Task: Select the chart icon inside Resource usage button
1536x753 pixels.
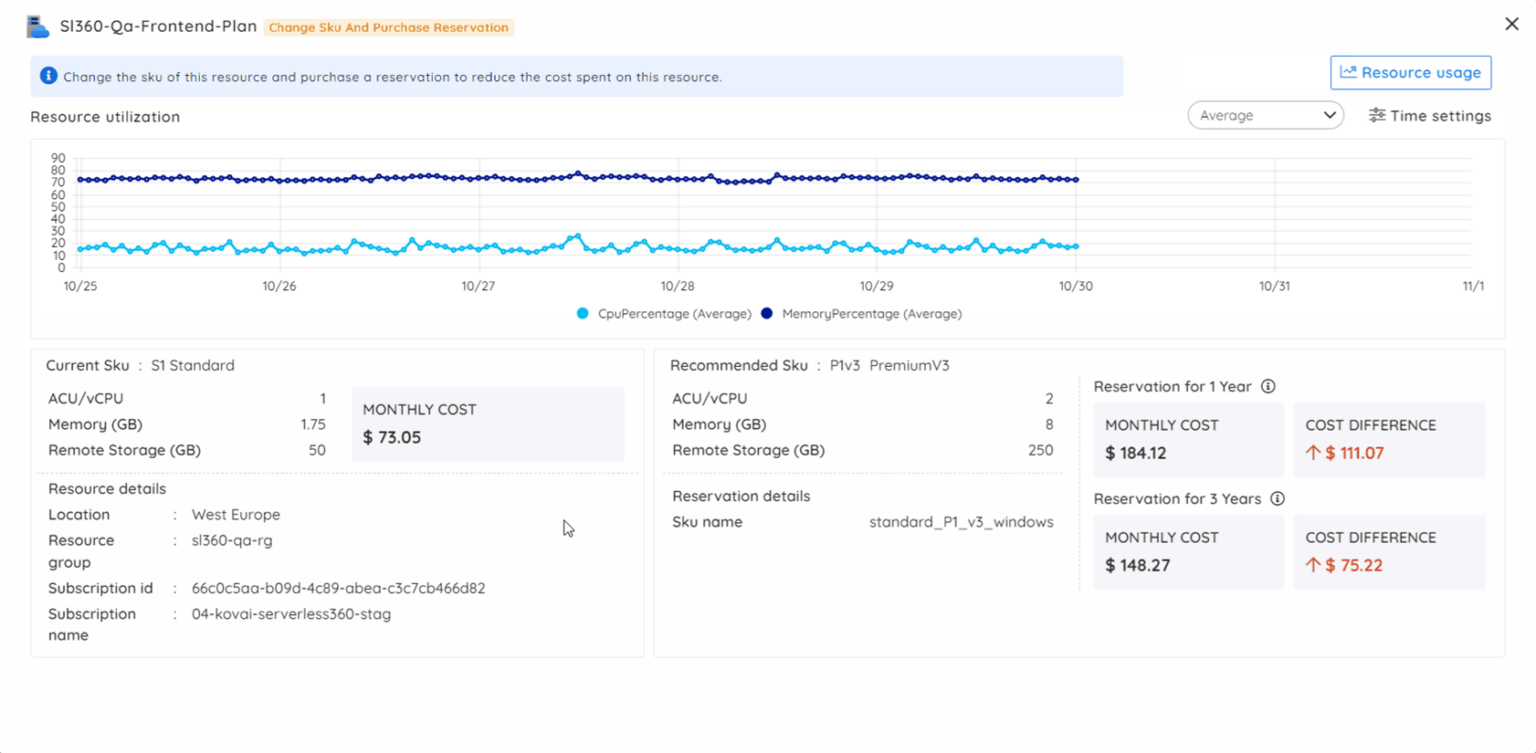Action: coord(1348,72)
